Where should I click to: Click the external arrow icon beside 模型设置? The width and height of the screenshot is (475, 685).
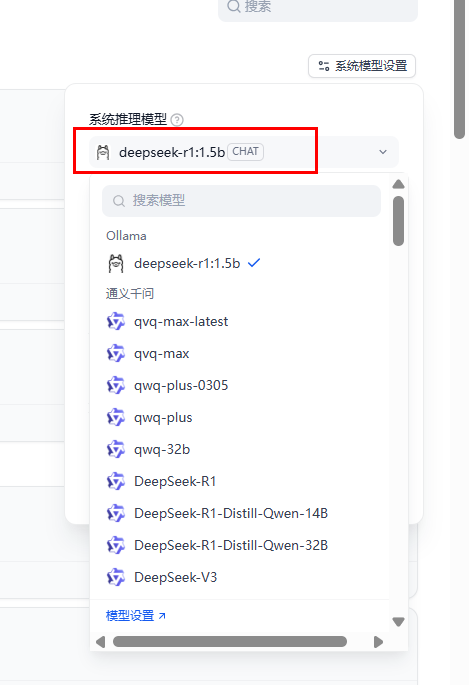[x=162, y=616]
